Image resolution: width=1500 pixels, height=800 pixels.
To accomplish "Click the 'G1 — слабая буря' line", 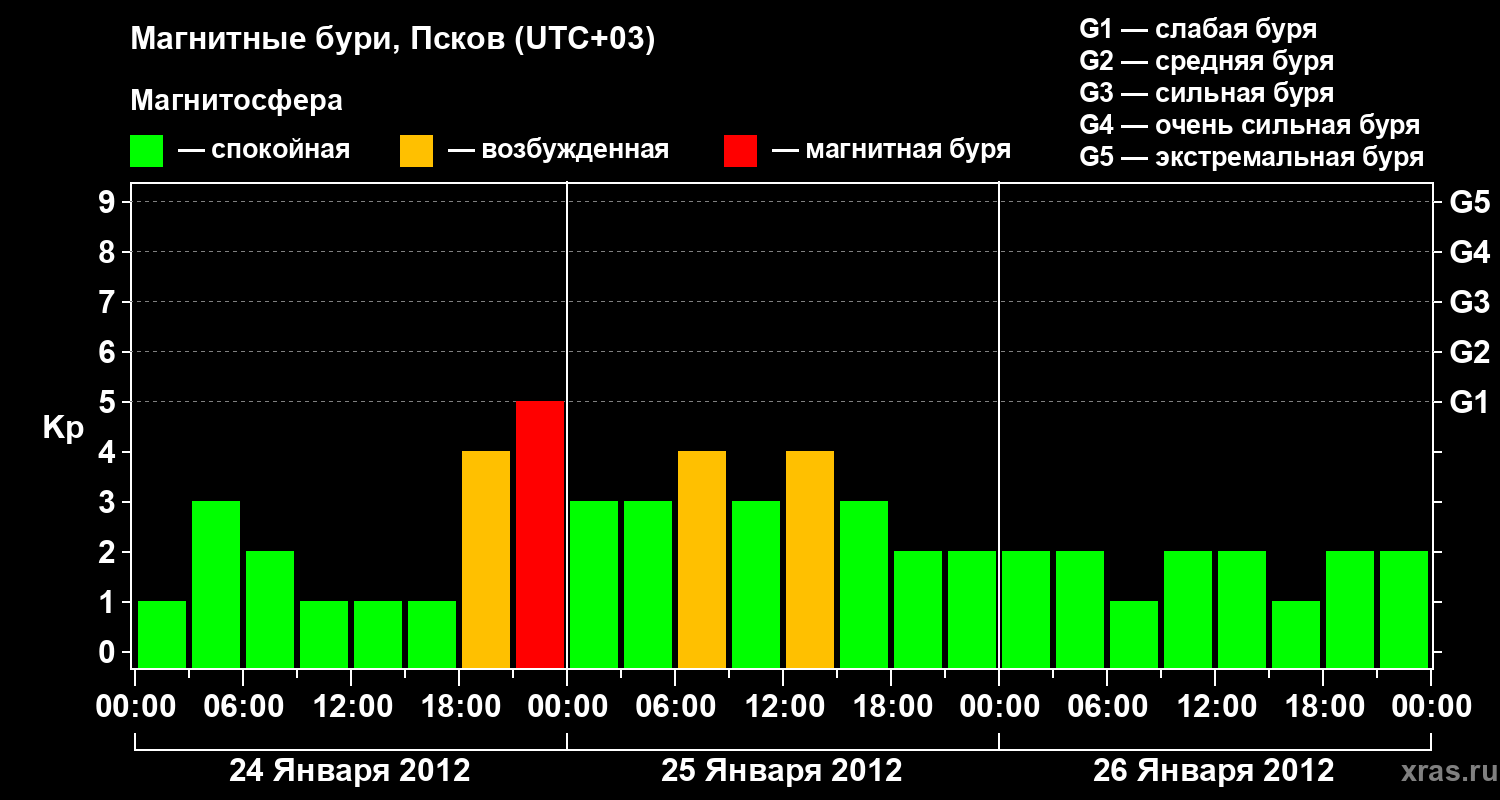I will click(1198, 29).
